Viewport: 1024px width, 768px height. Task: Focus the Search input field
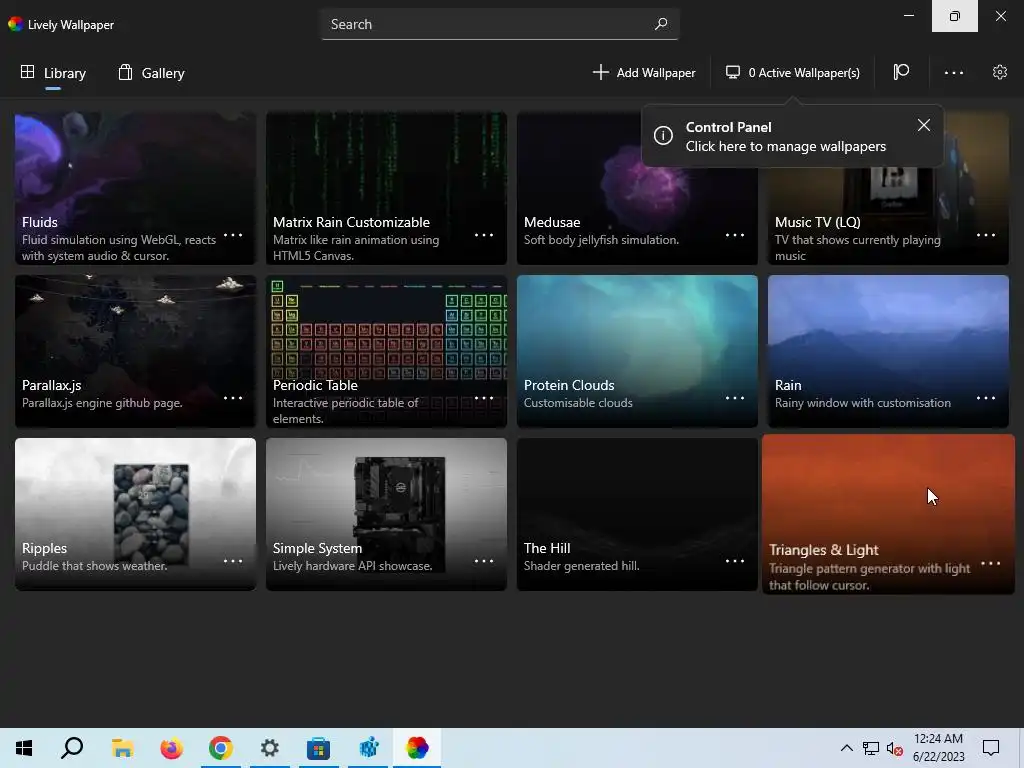500,24
